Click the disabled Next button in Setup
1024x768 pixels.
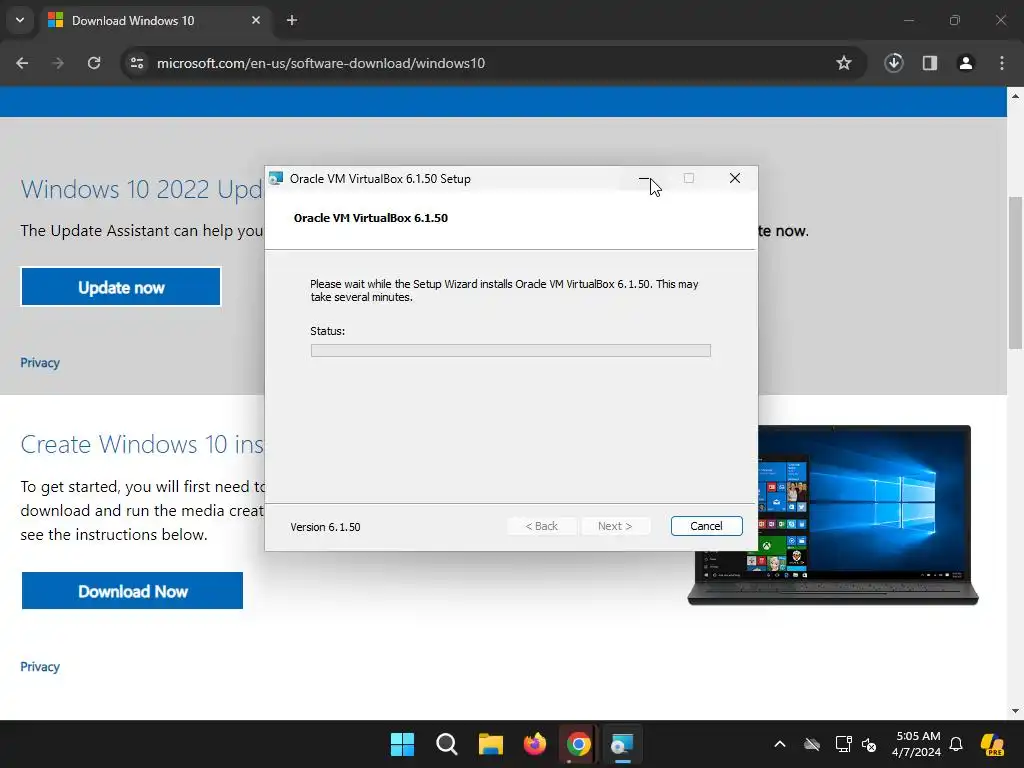615,526
